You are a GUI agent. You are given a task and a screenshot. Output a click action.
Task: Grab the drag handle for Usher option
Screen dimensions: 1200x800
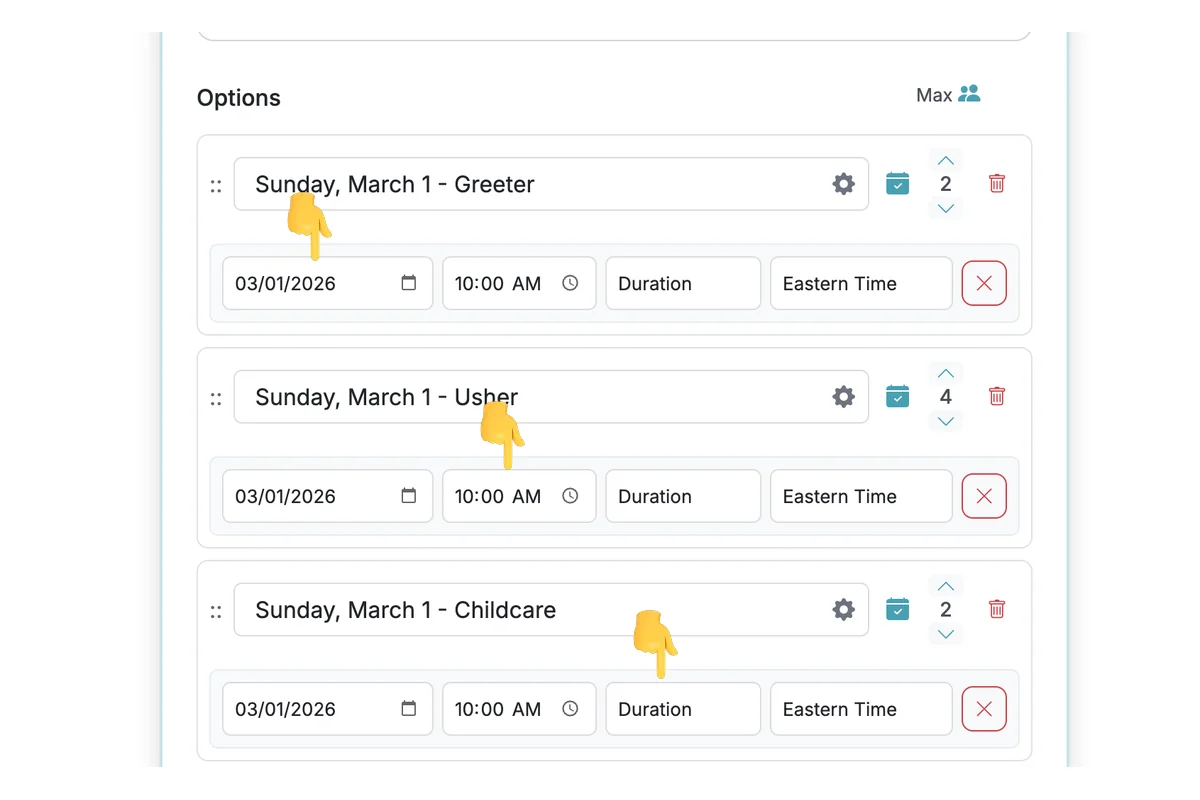[216, 399]
